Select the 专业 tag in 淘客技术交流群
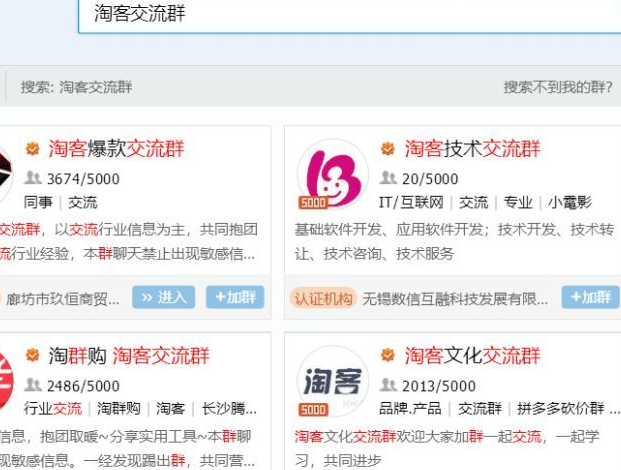This screenshot has width=621, height=470. pos(518,202)
